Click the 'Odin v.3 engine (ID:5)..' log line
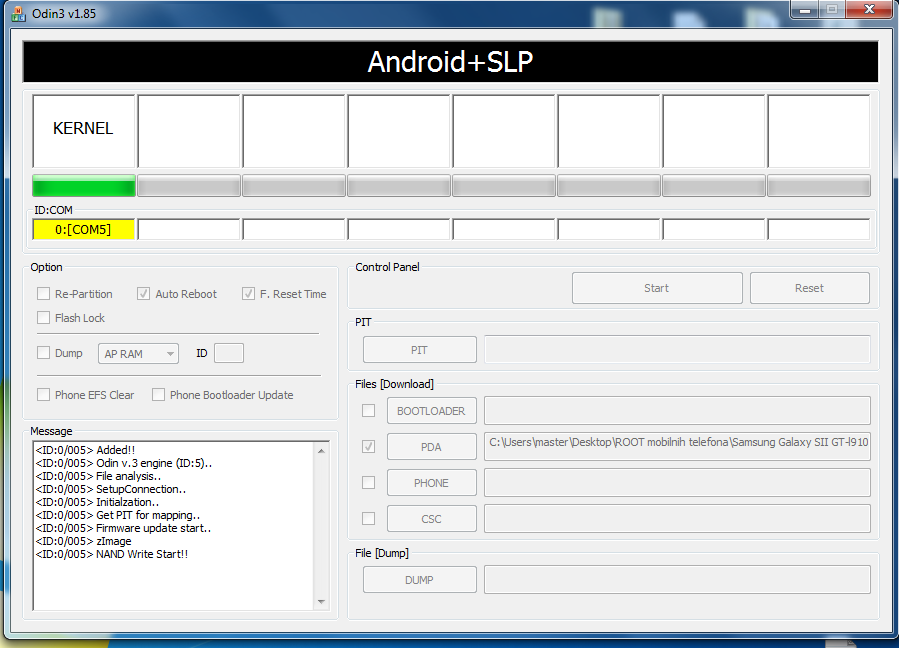 124,463
